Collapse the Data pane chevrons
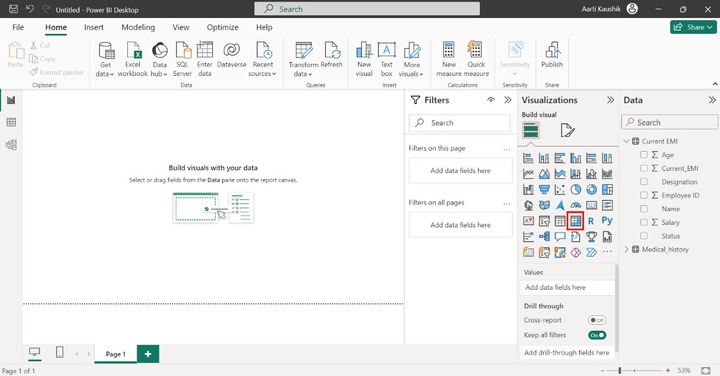Image resolution: width=720 pixels, height=376 pixels. click(712, 100)
